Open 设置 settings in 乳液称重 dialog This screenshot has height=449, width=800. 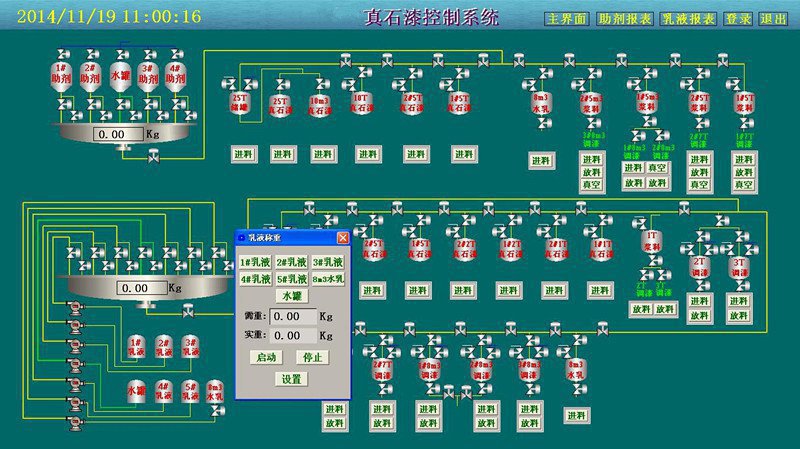(291, 379)
